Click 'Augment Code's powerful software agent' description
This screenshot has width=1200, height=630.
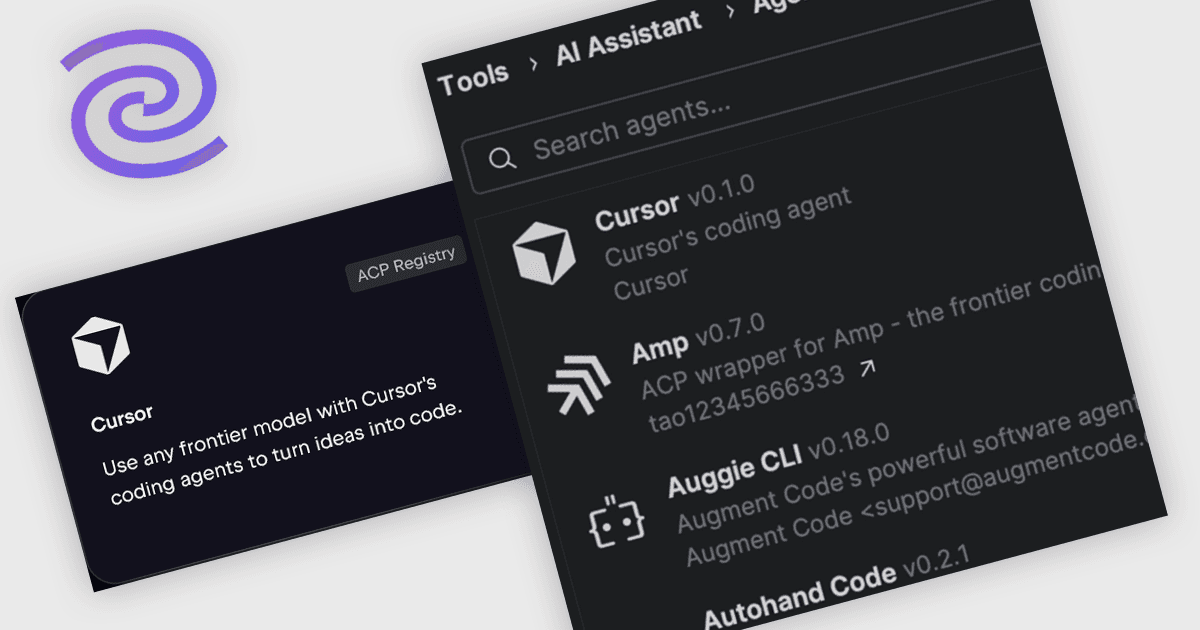905,464
